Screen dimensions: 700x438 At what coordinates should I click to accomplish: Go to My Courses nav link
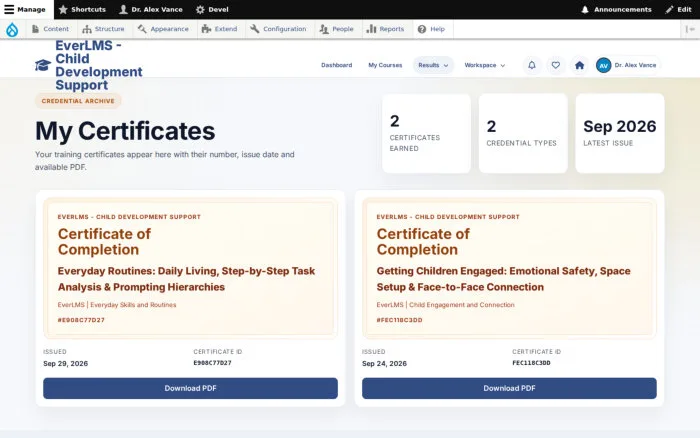tap(385, 65)
